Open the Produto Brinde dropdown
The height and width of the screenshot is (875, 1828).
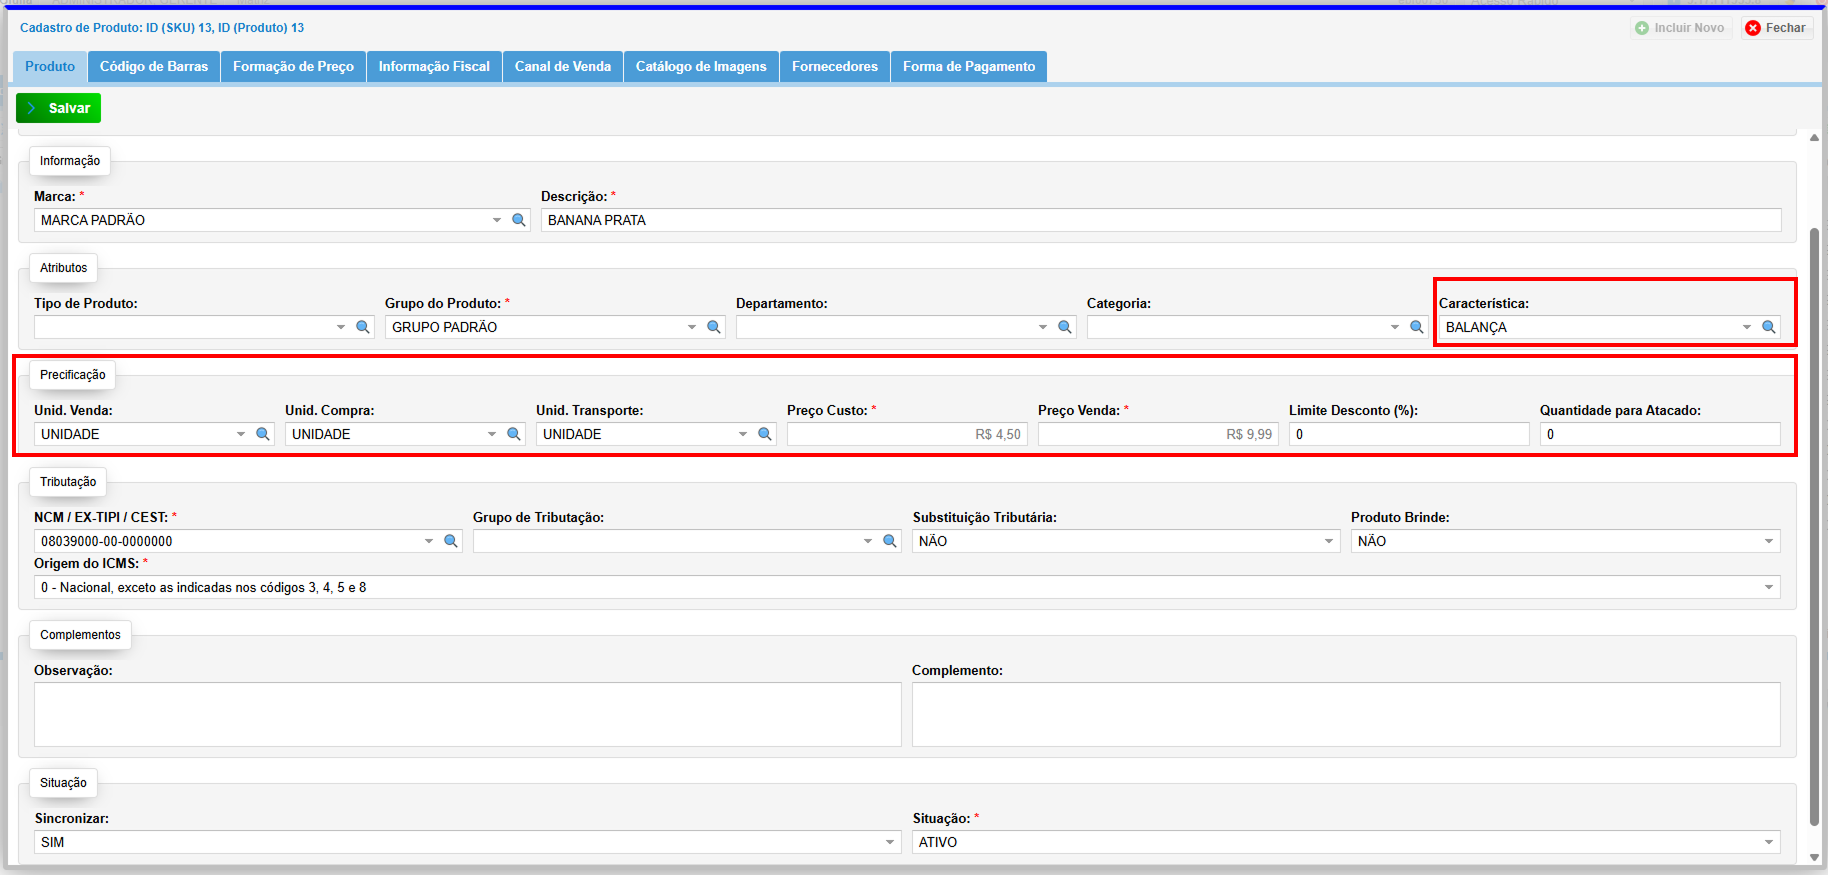click(x=1768, y=541)
